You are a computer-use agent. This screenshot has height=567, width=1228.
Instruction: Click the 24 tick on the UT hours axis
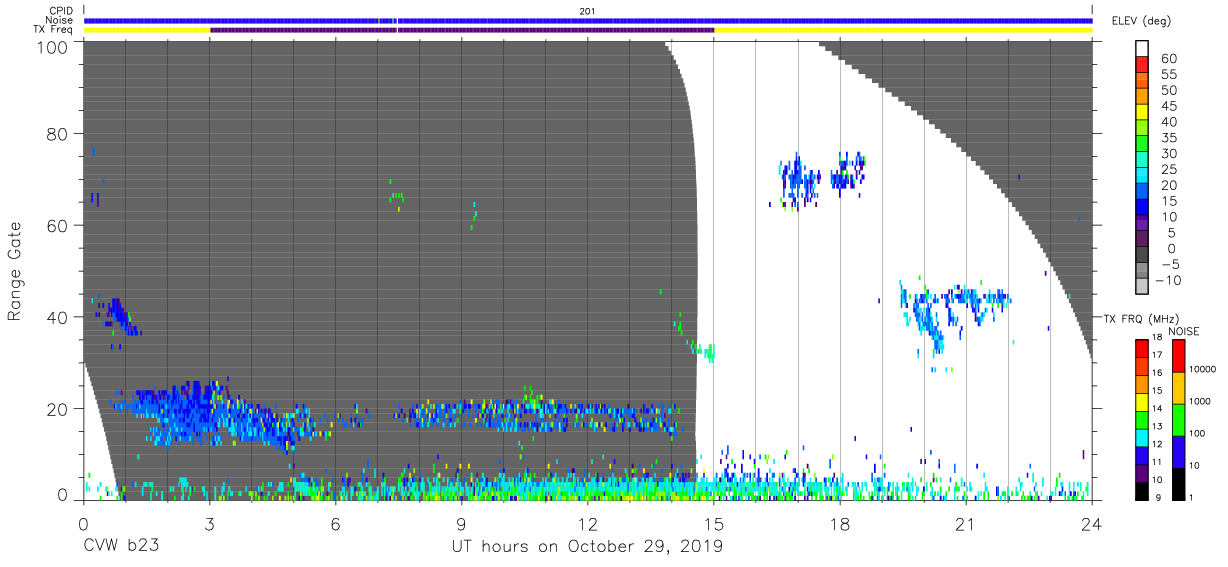1091,525
